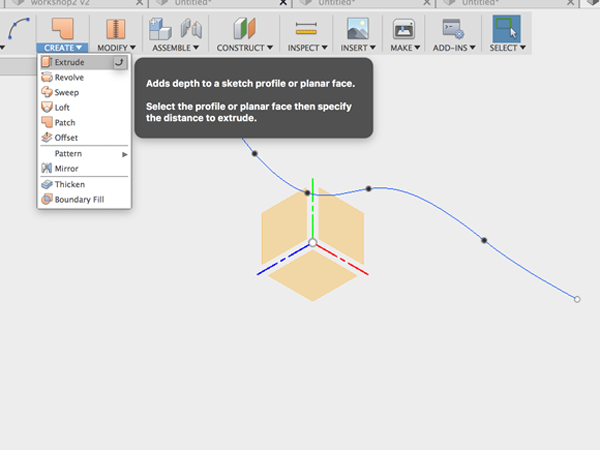Open the ASSEMBLE dropdown
The width and height of the screenshot is (600, 450).
[176, 48]
